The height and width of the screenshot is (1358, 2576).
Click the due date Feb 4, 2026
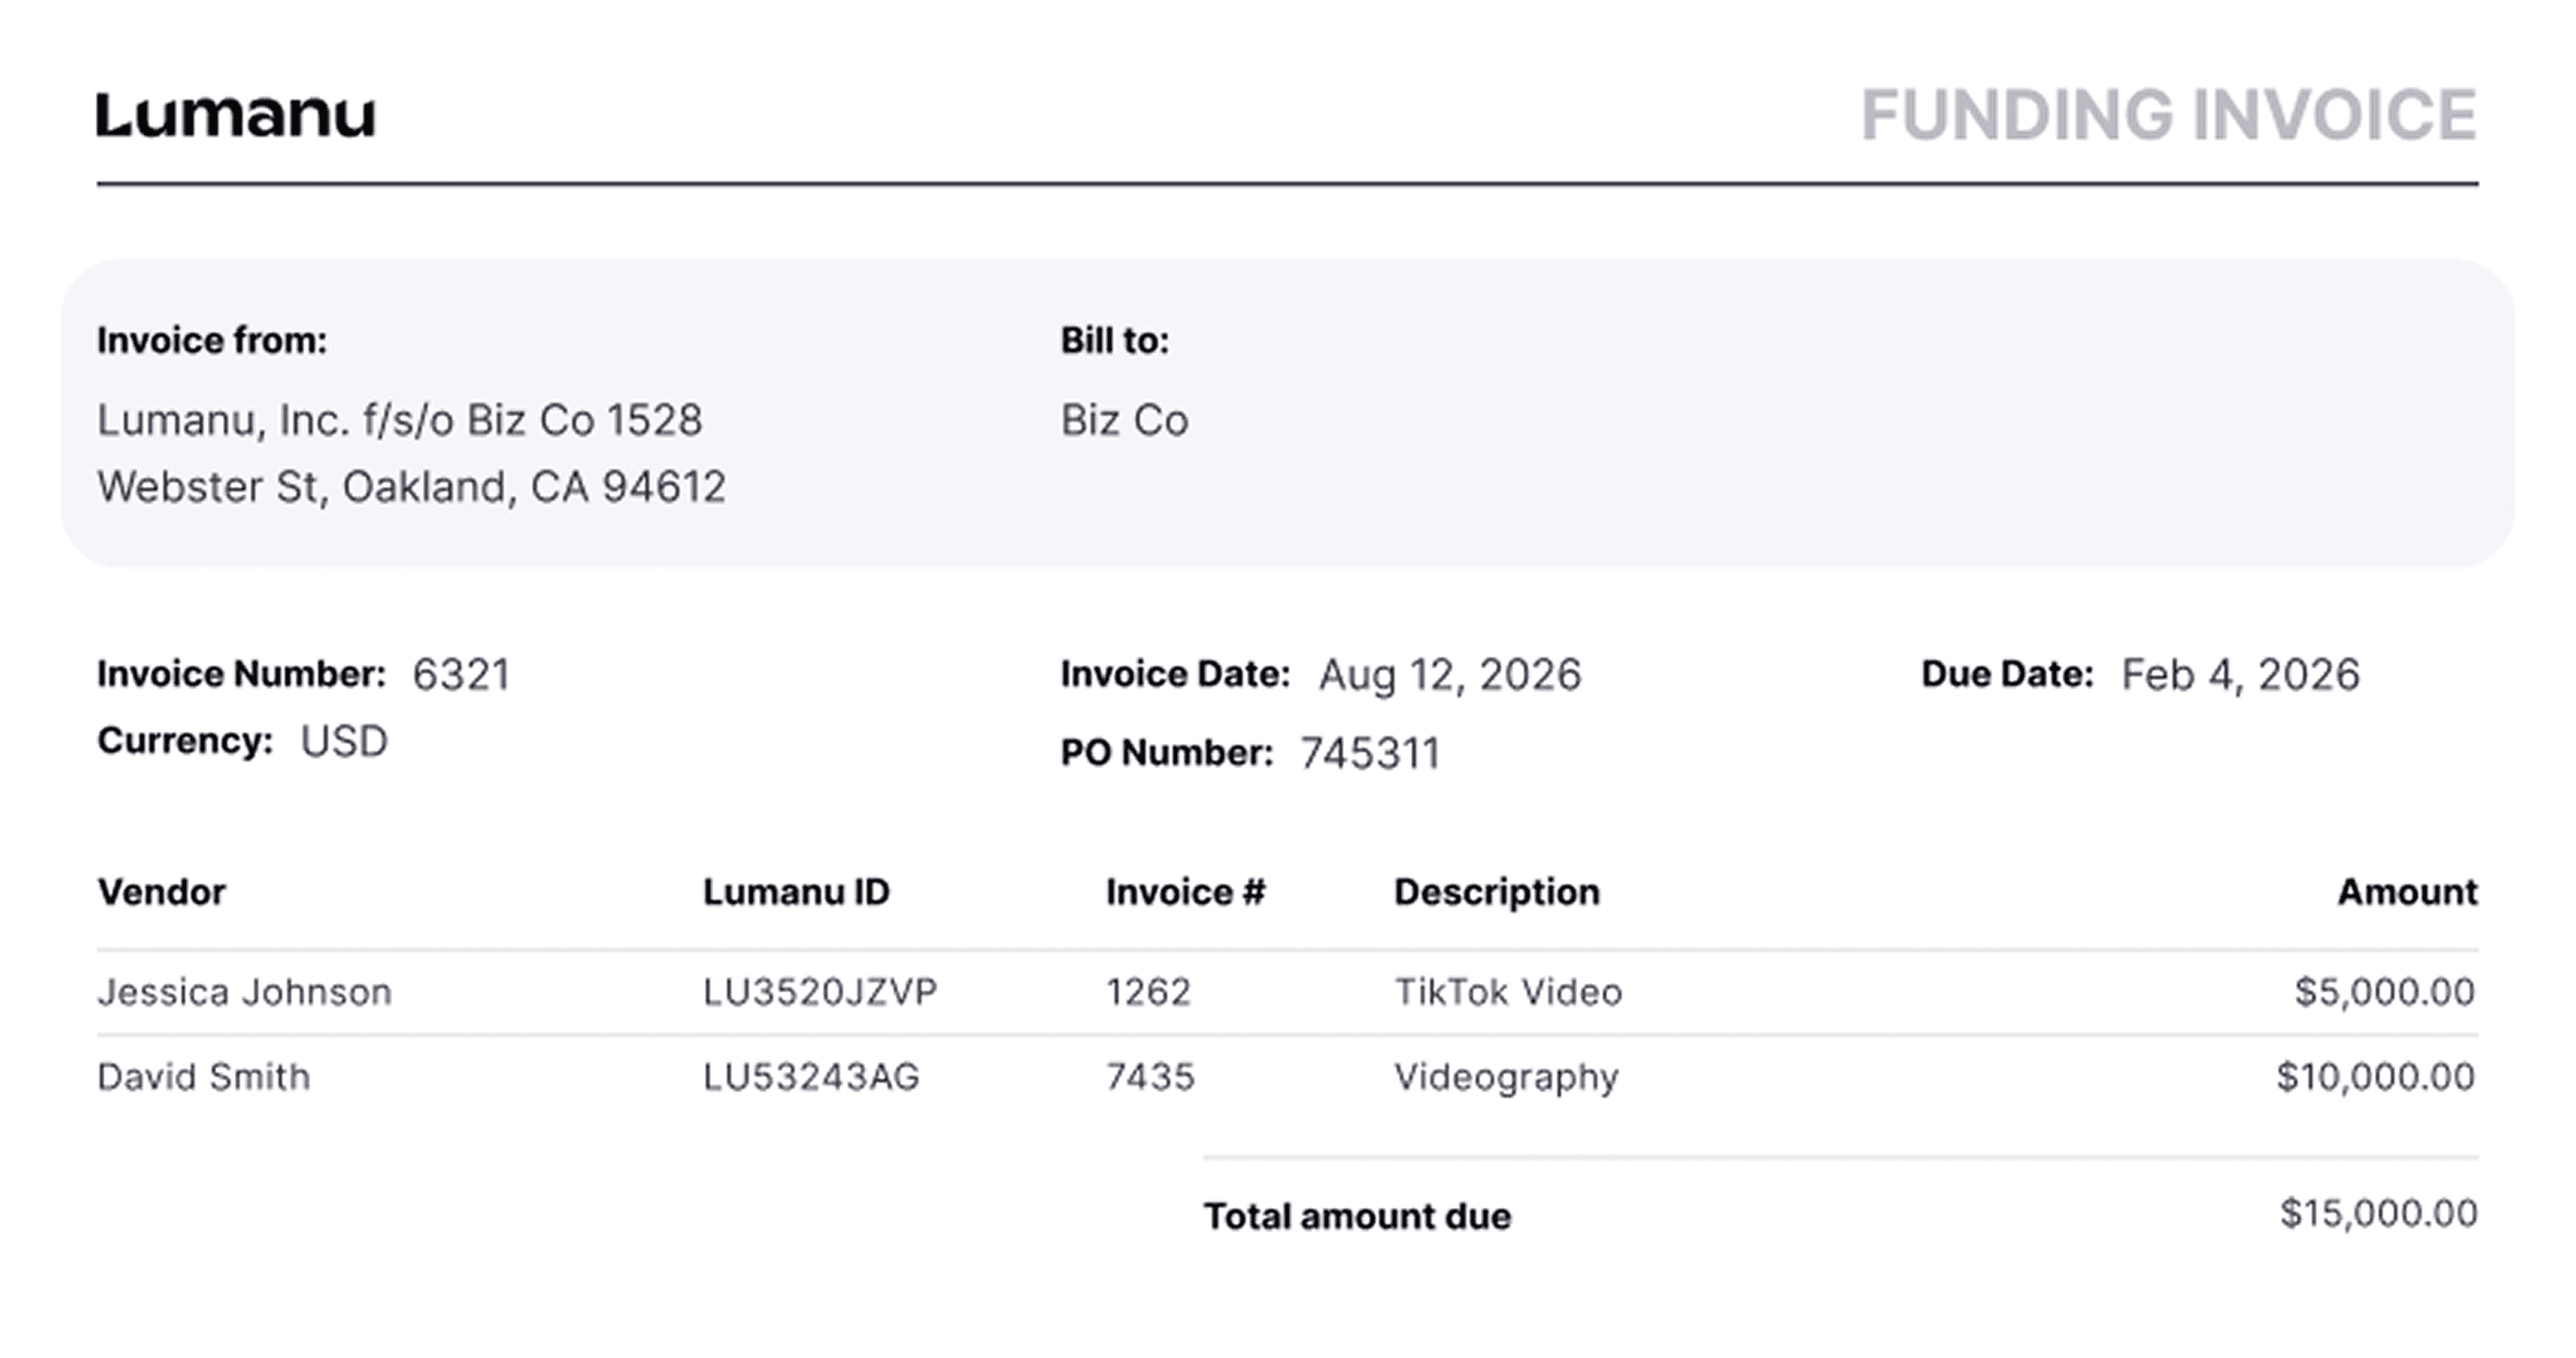[2240, 675]
